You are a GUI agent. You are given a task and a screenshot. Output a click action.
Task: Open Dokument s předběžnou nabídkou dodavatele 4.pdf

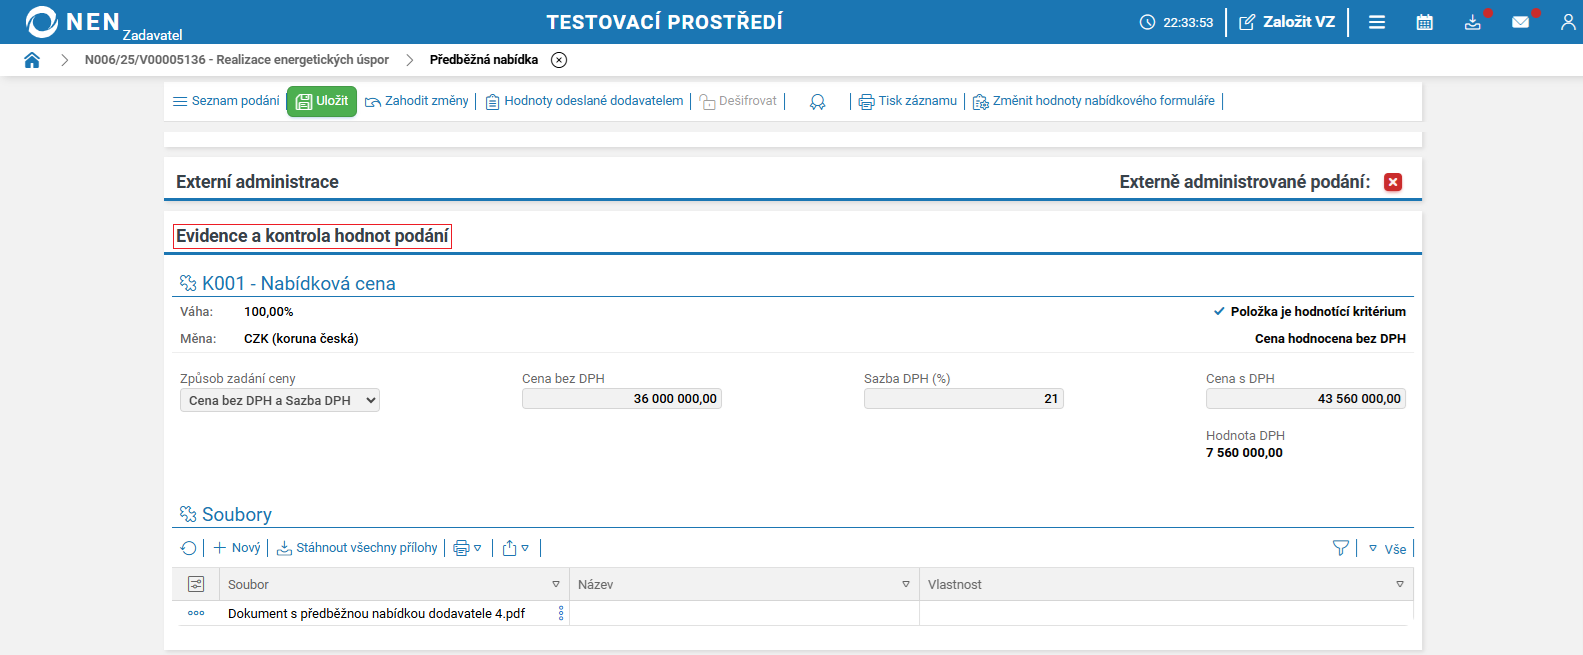coord(376,614)
